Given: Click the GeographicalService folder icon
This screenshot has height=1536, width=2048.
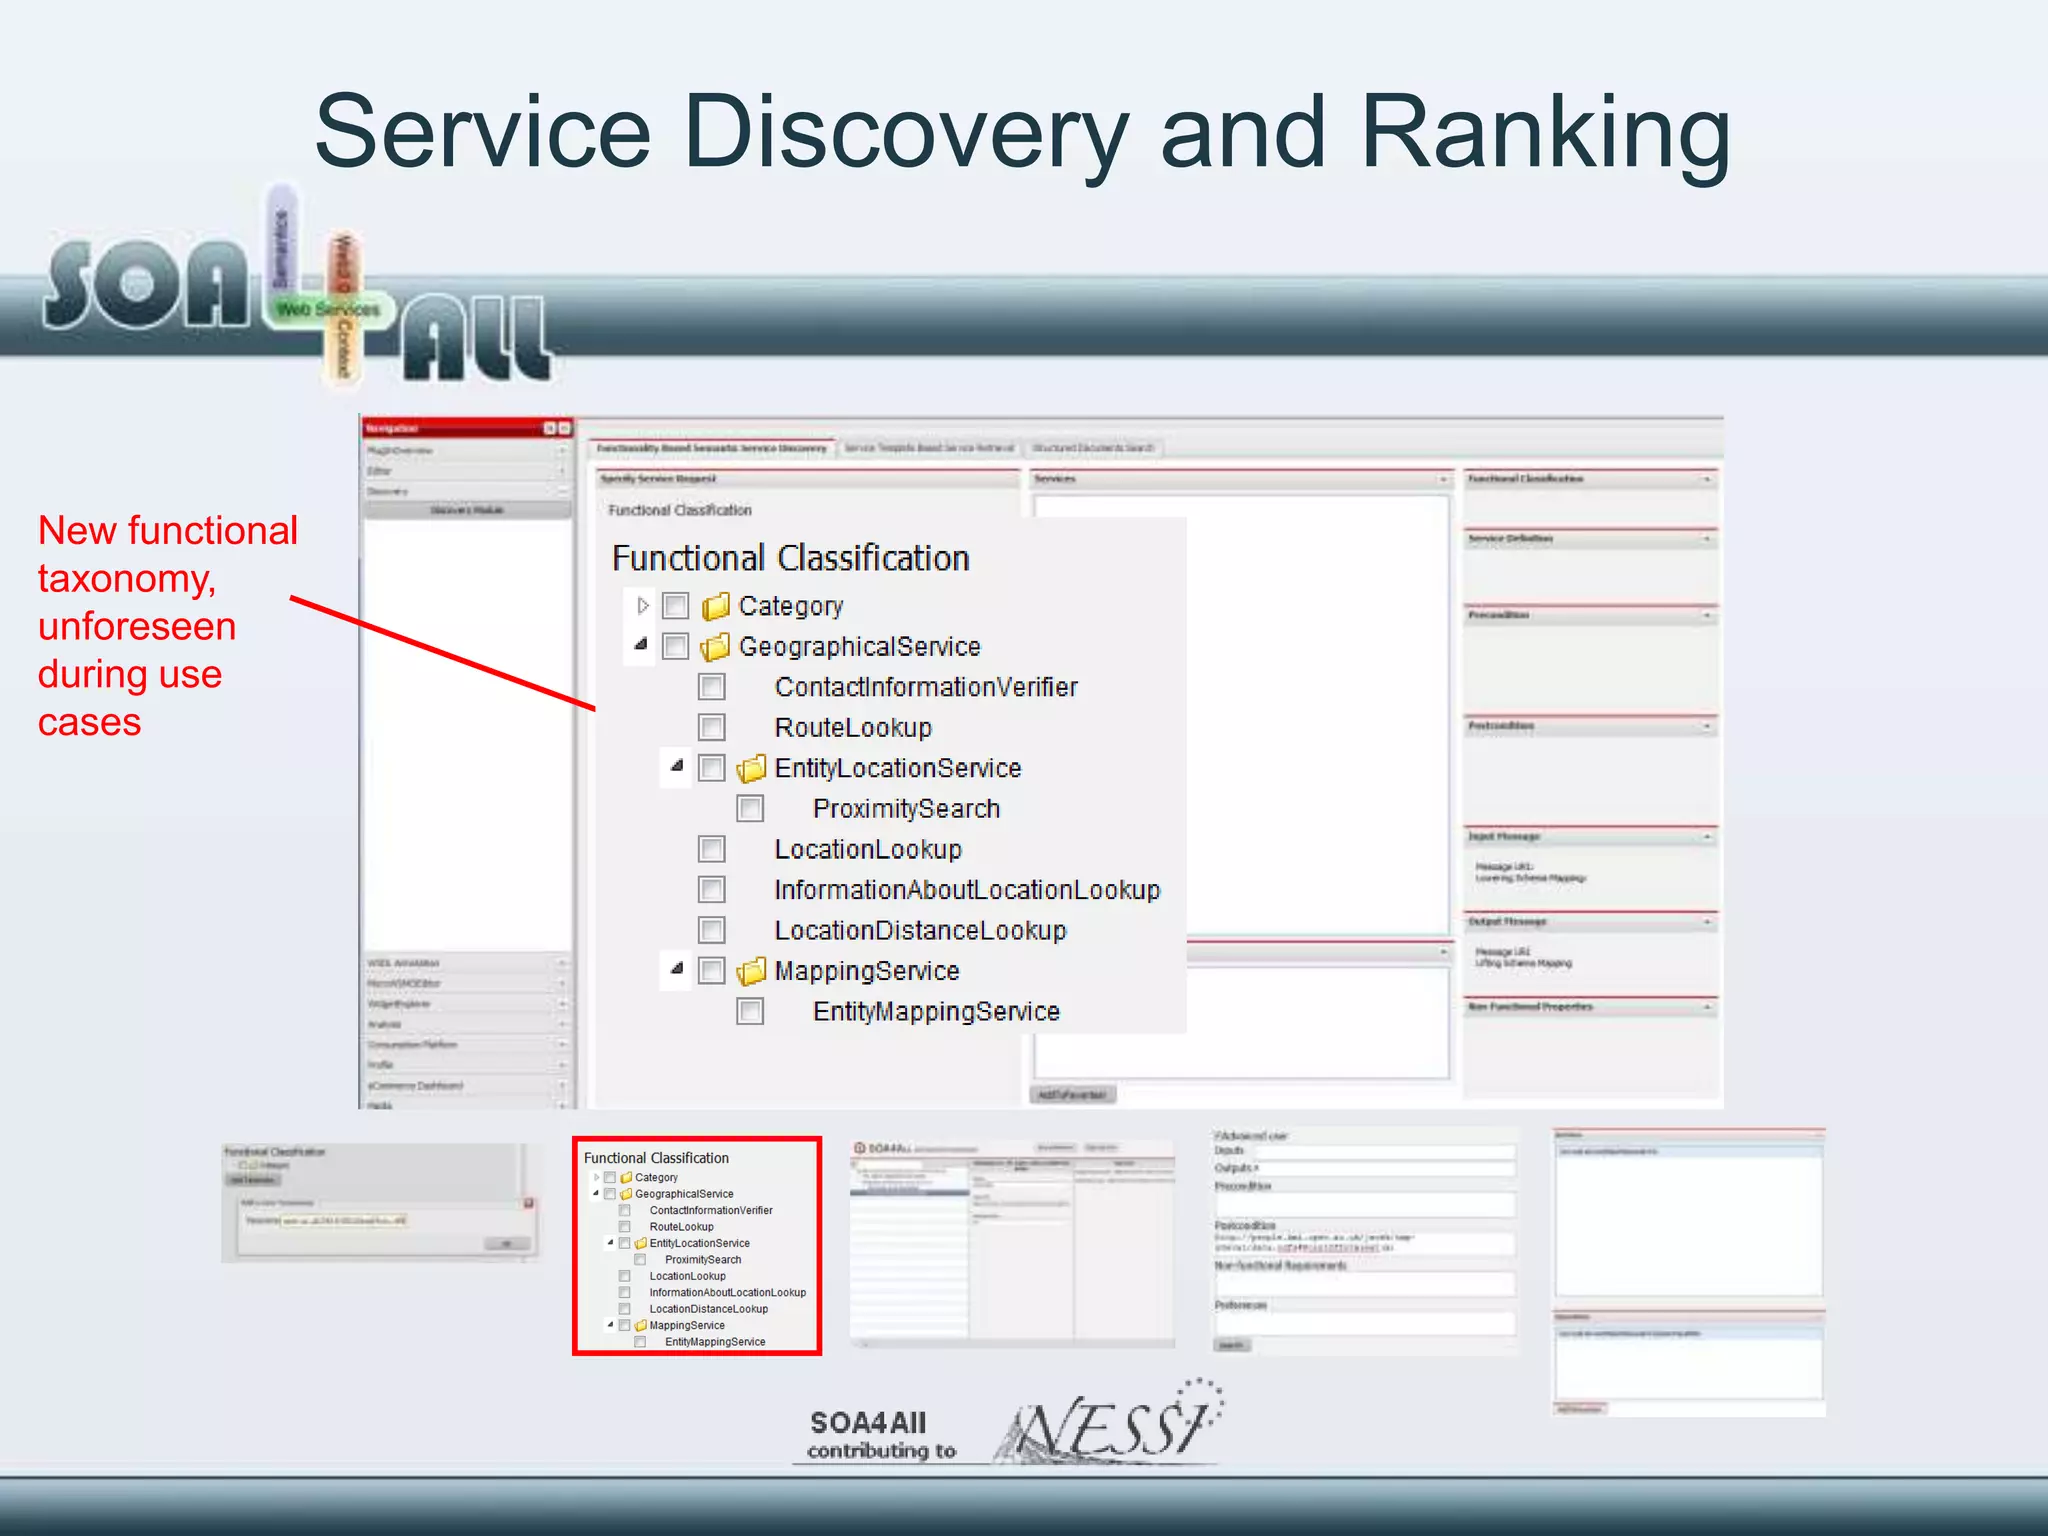Looking at the screenshot, I should [716, 647].
